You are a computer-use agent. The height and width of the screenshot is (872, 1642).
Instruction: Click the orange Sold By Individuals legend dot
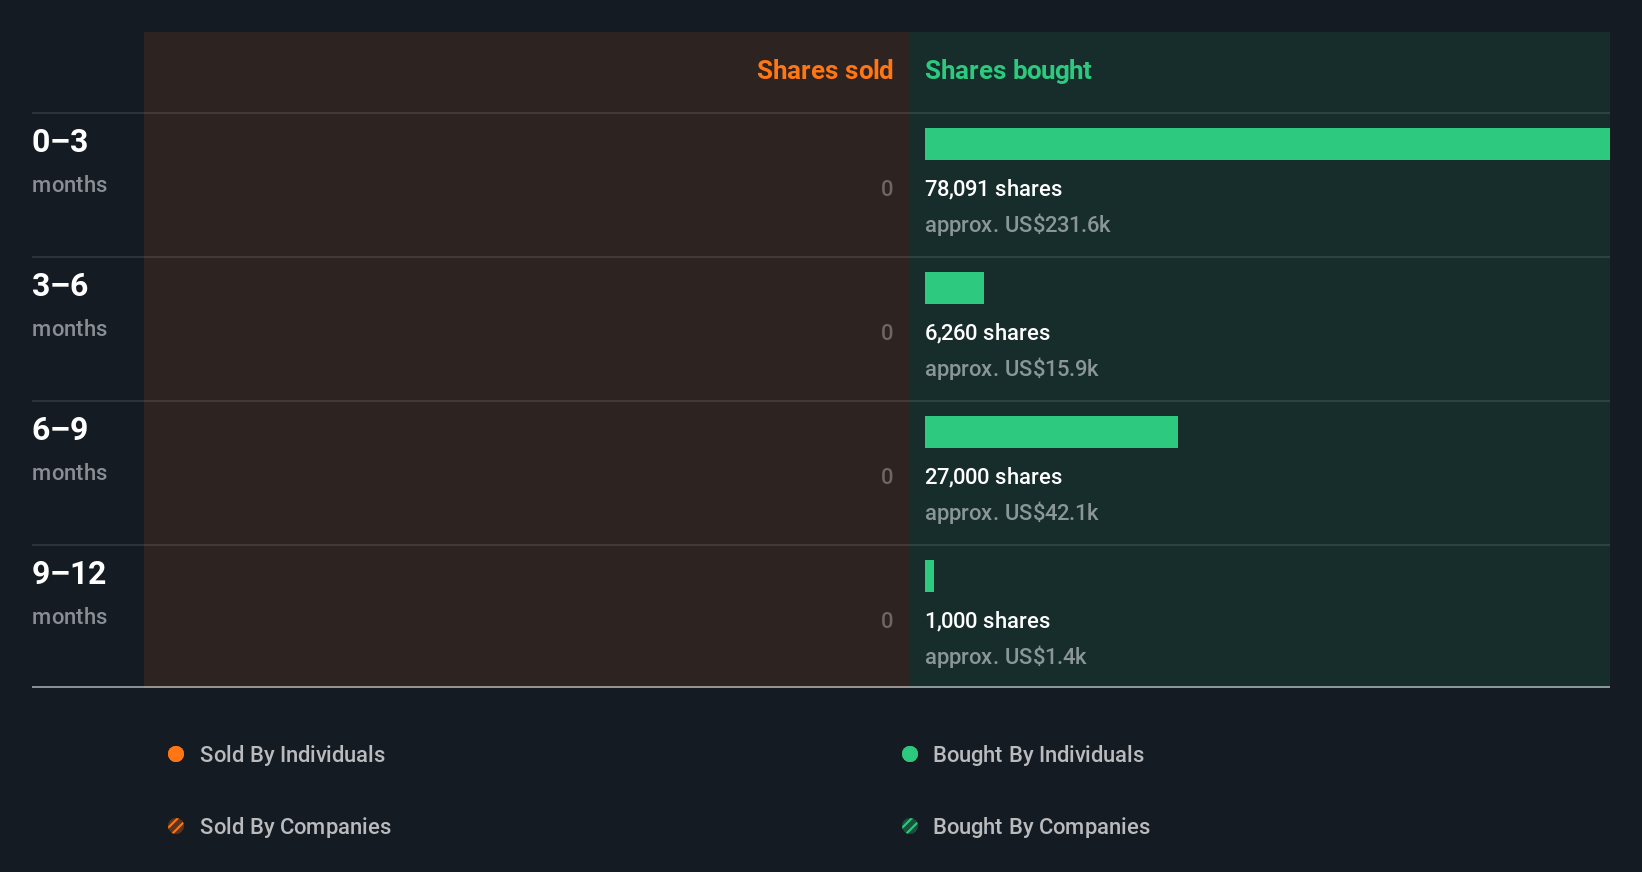176,754
